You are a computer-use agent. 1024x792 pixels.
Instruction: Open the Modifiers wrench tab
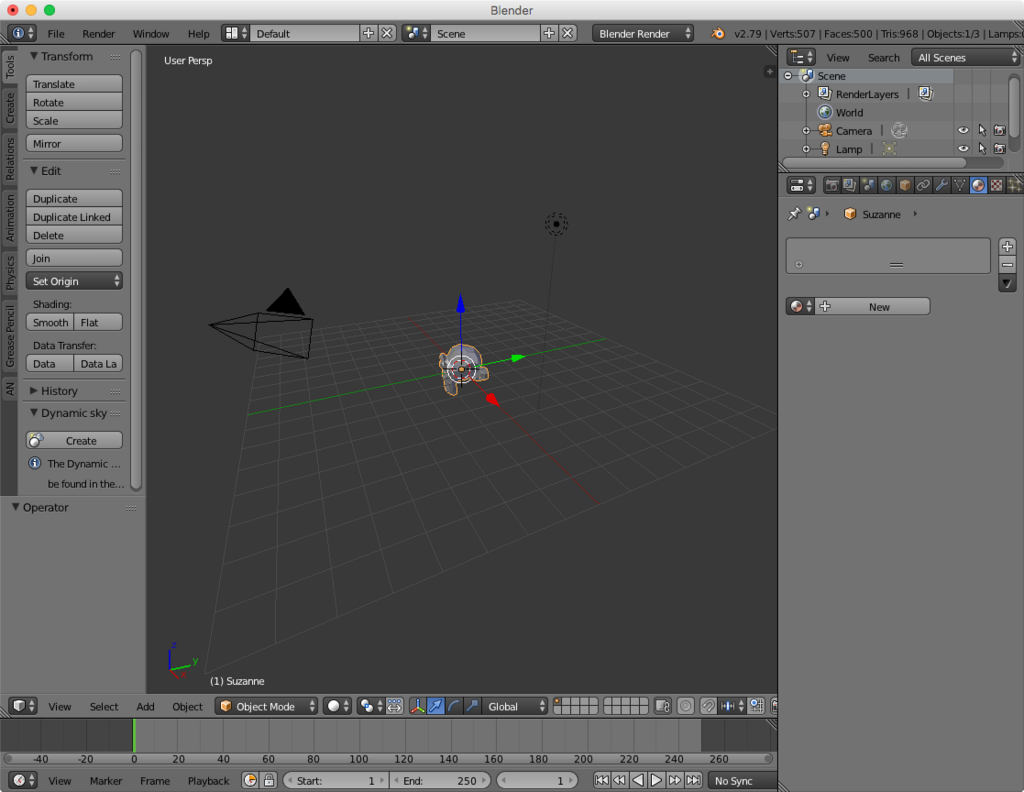pyautogui.click(x=941, y=185)
